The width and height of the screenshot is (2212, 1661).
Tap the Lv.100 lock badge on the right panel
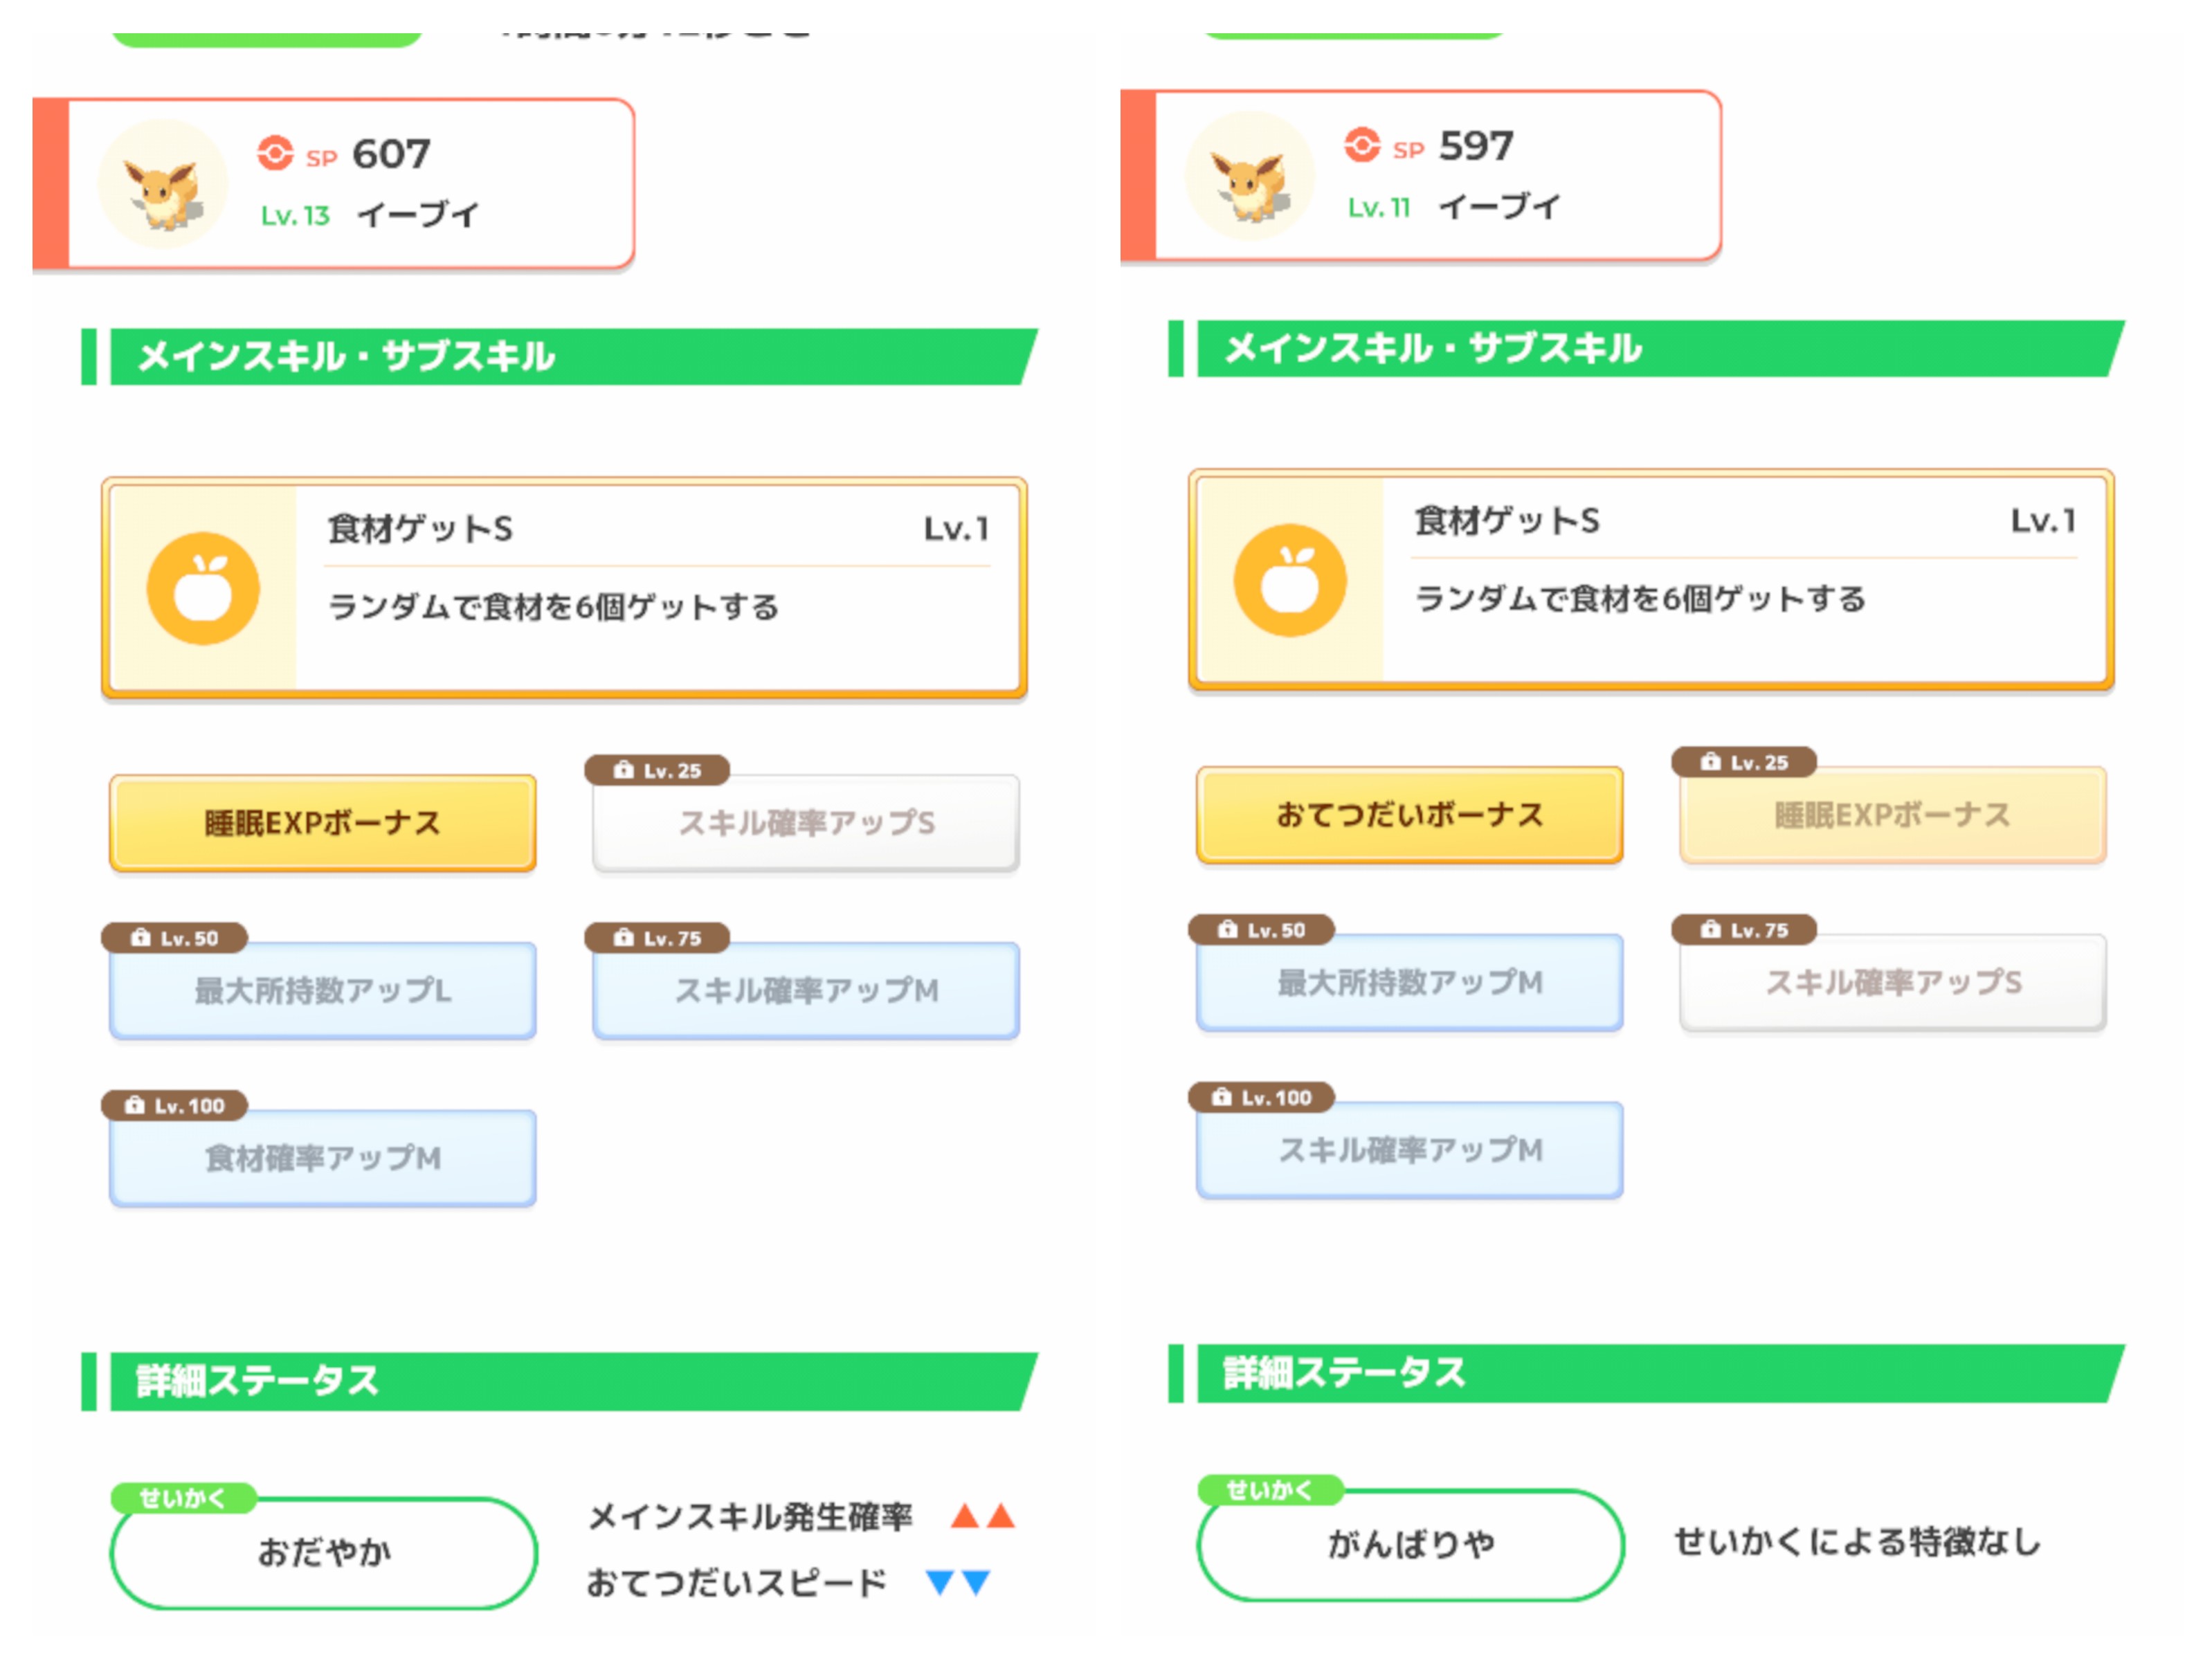(x=1261, y=1097)
